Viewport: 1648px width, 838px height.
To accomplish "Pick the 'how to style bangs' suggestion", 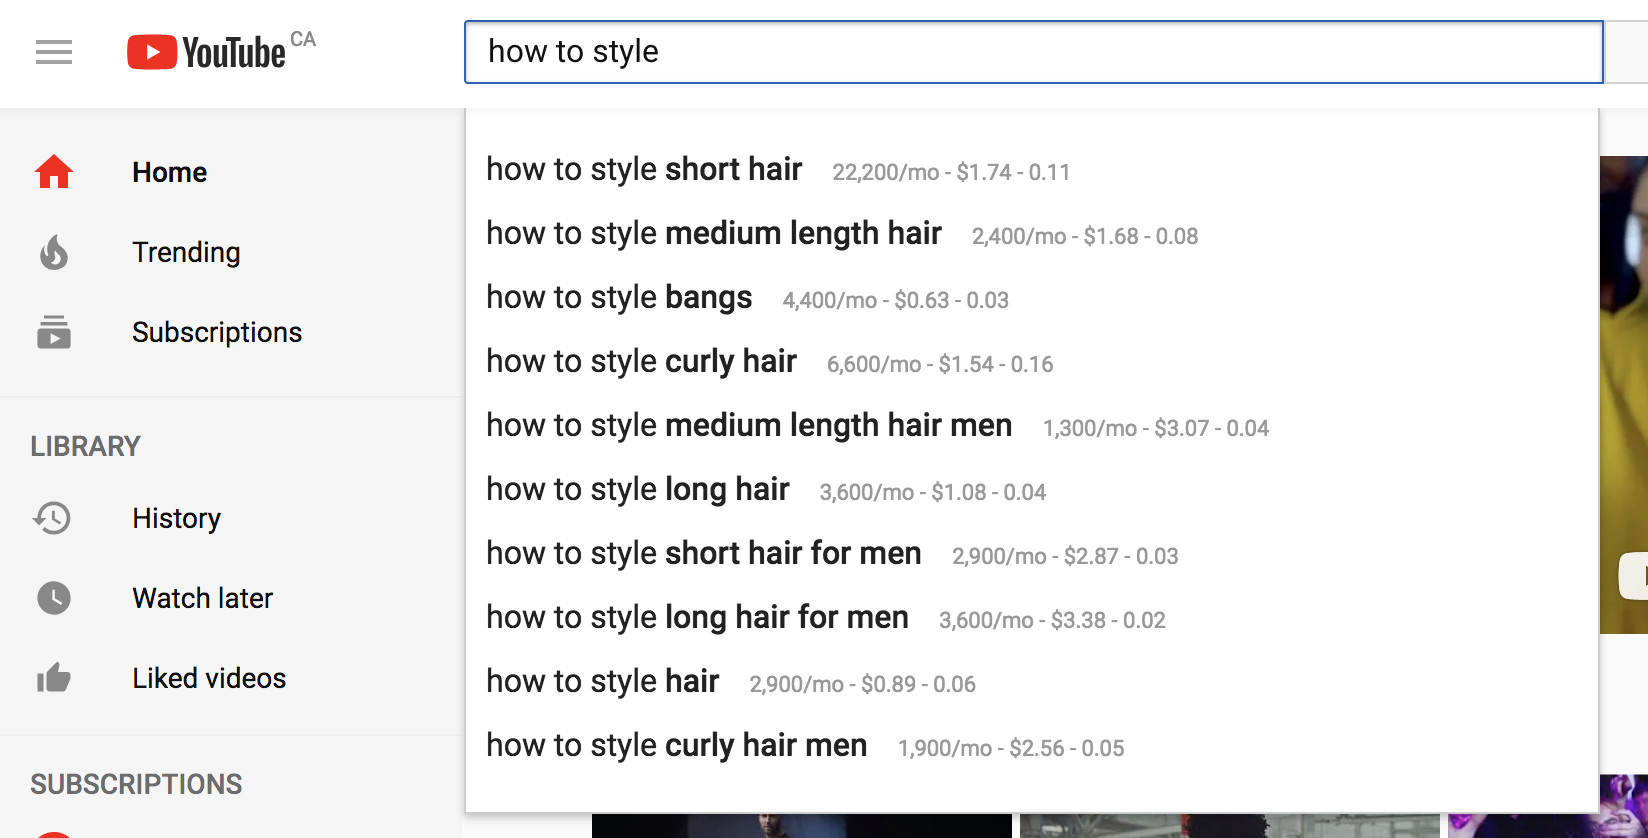I will (x=619, y=298).
